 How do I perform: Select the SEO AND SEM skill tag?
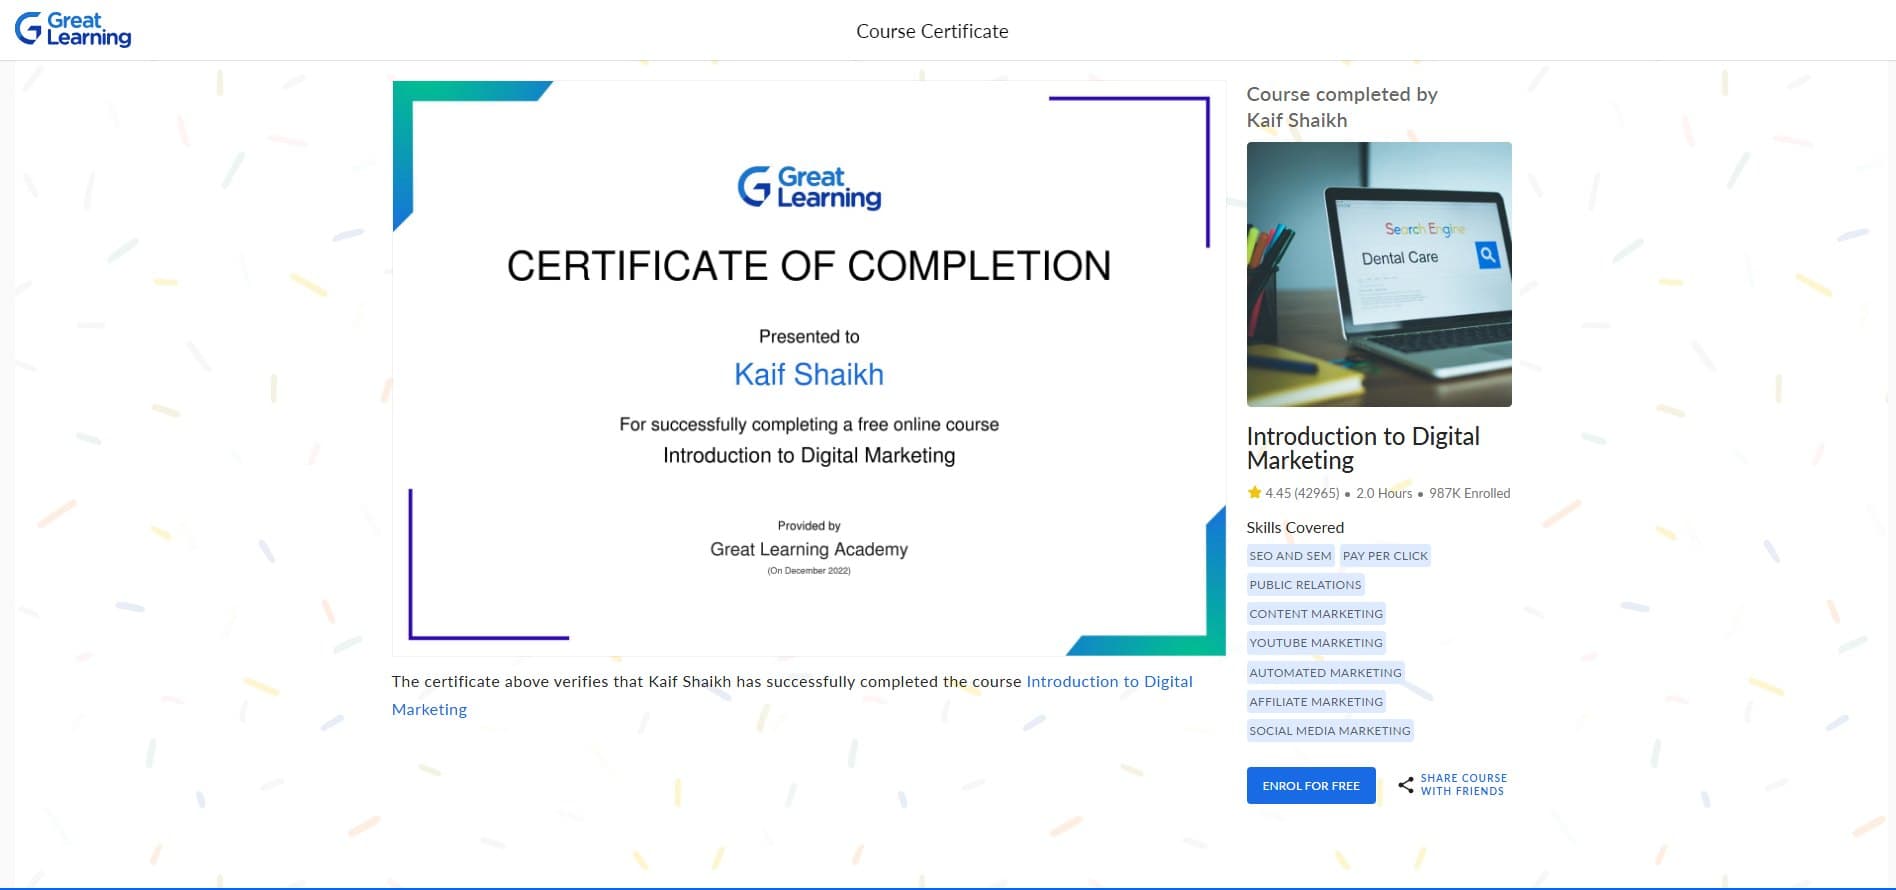point(1290,556)
